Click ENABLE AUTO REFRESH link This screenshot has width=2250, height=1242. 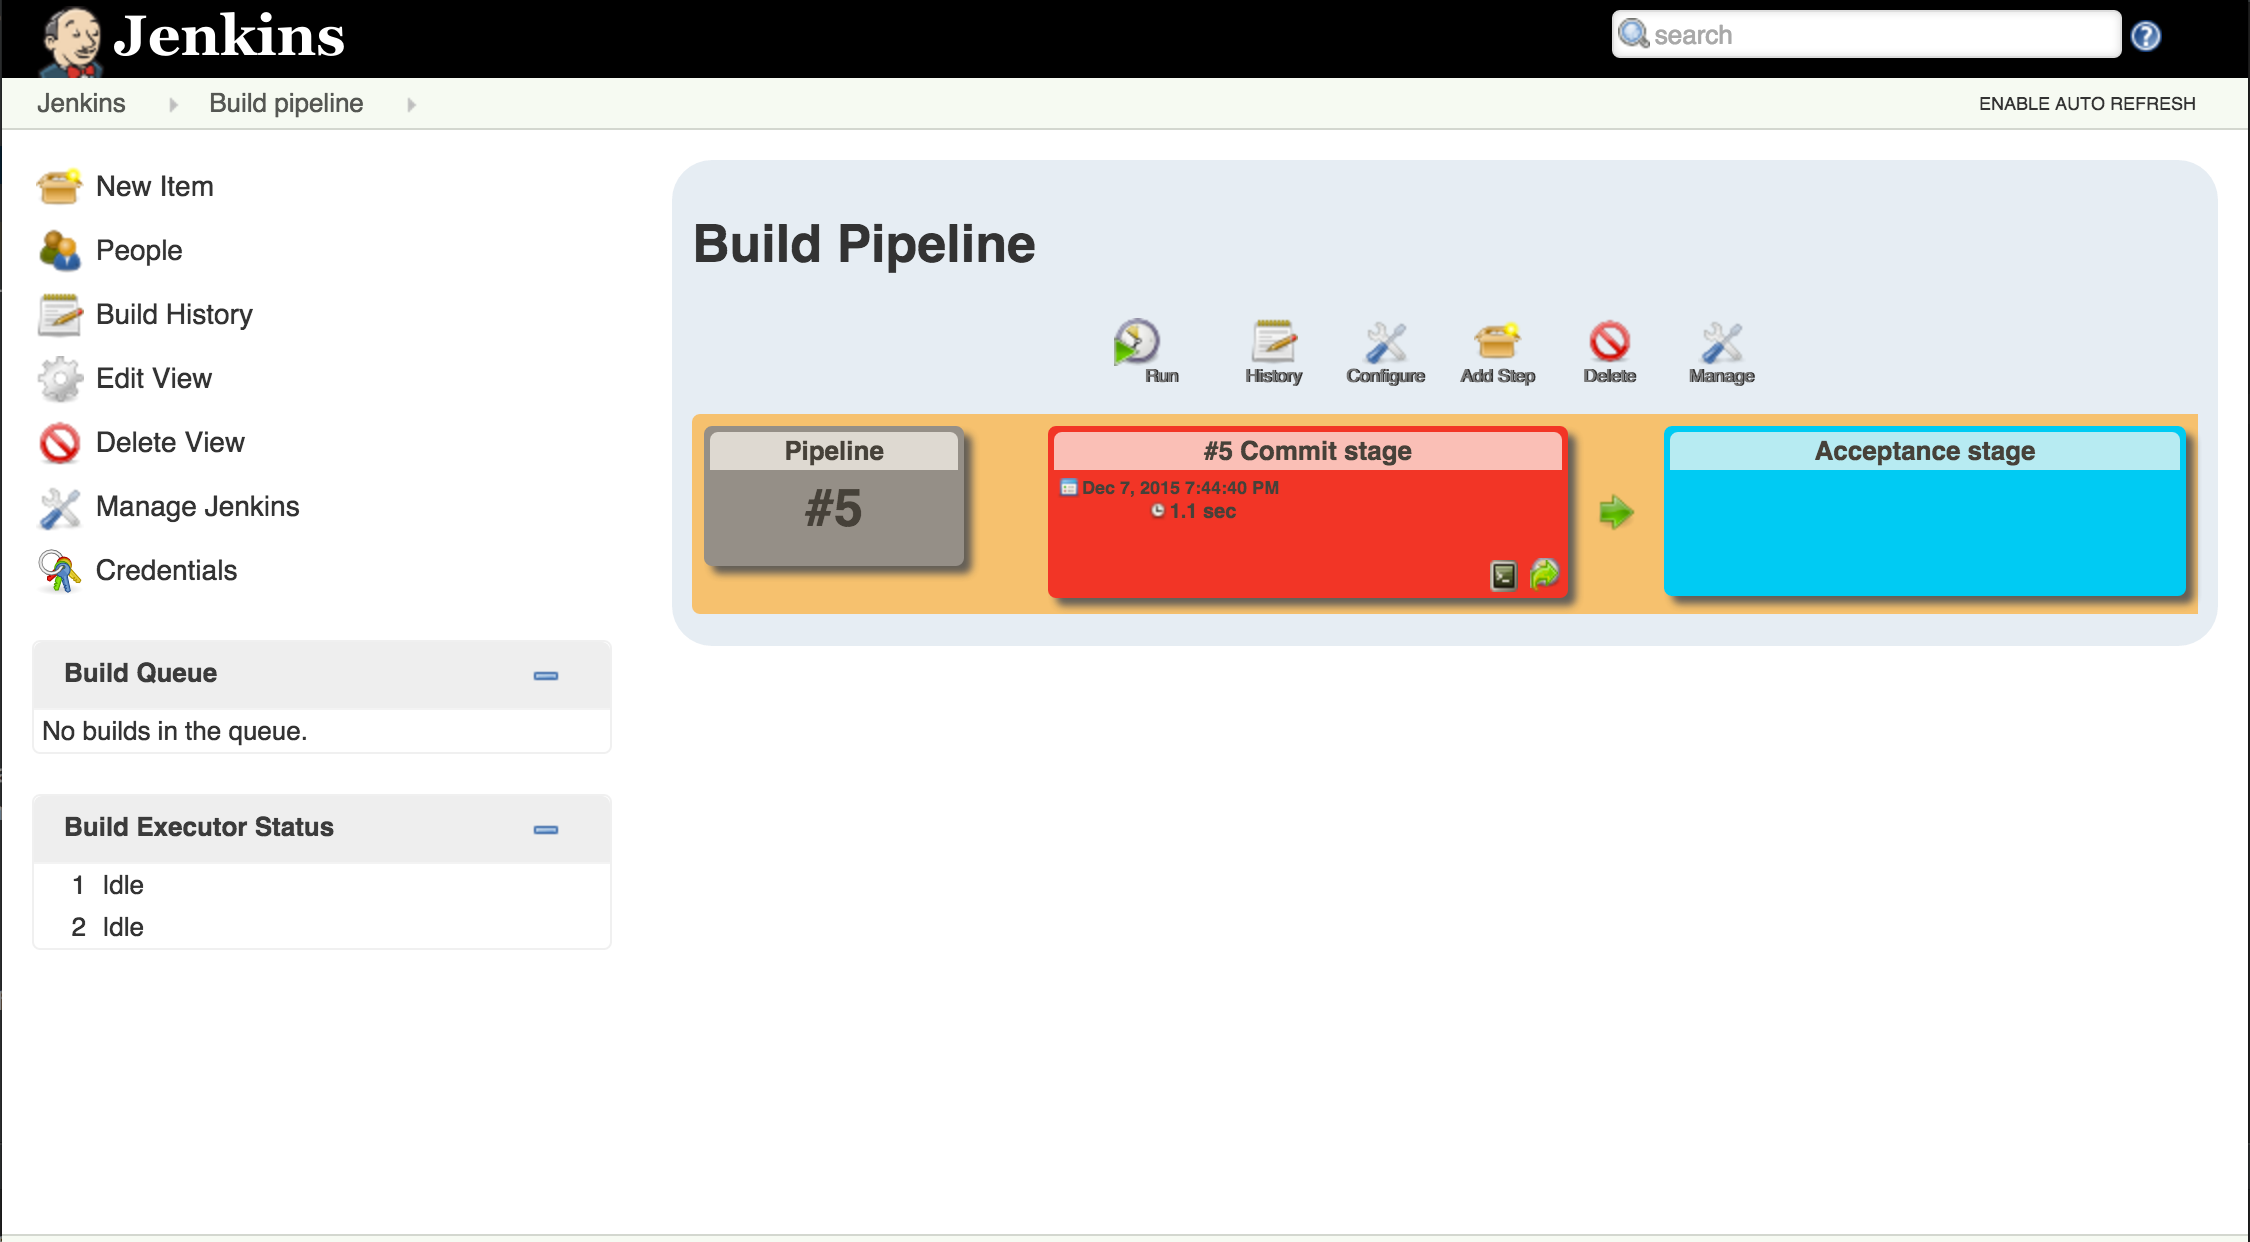pyautogui.click(x=2087, y=104)
